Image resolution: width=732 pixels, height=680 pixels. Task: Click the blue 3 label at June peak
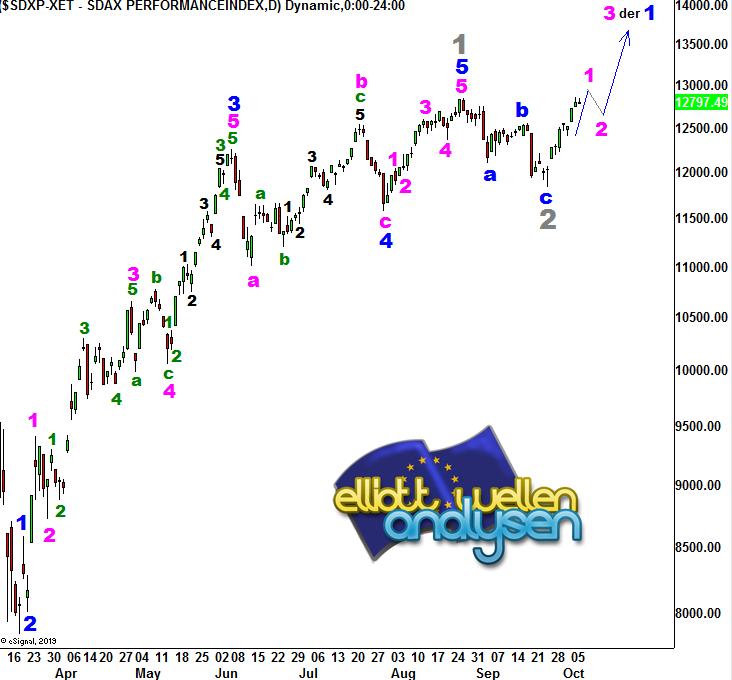[233, 103]
